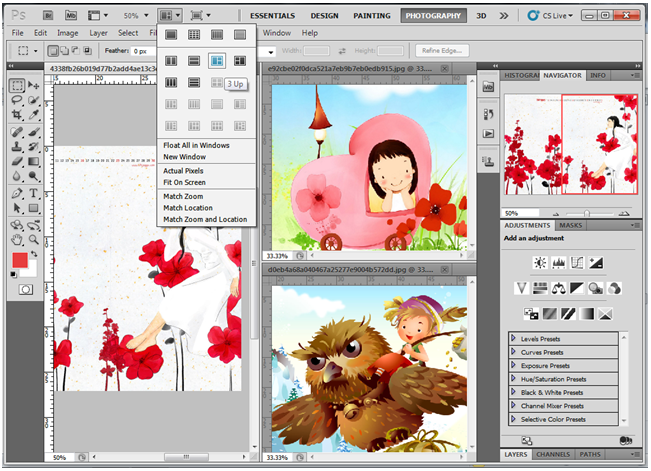Choose the 3 Up document arrangement
Screen dimensions: 651x471
[217, 61]
